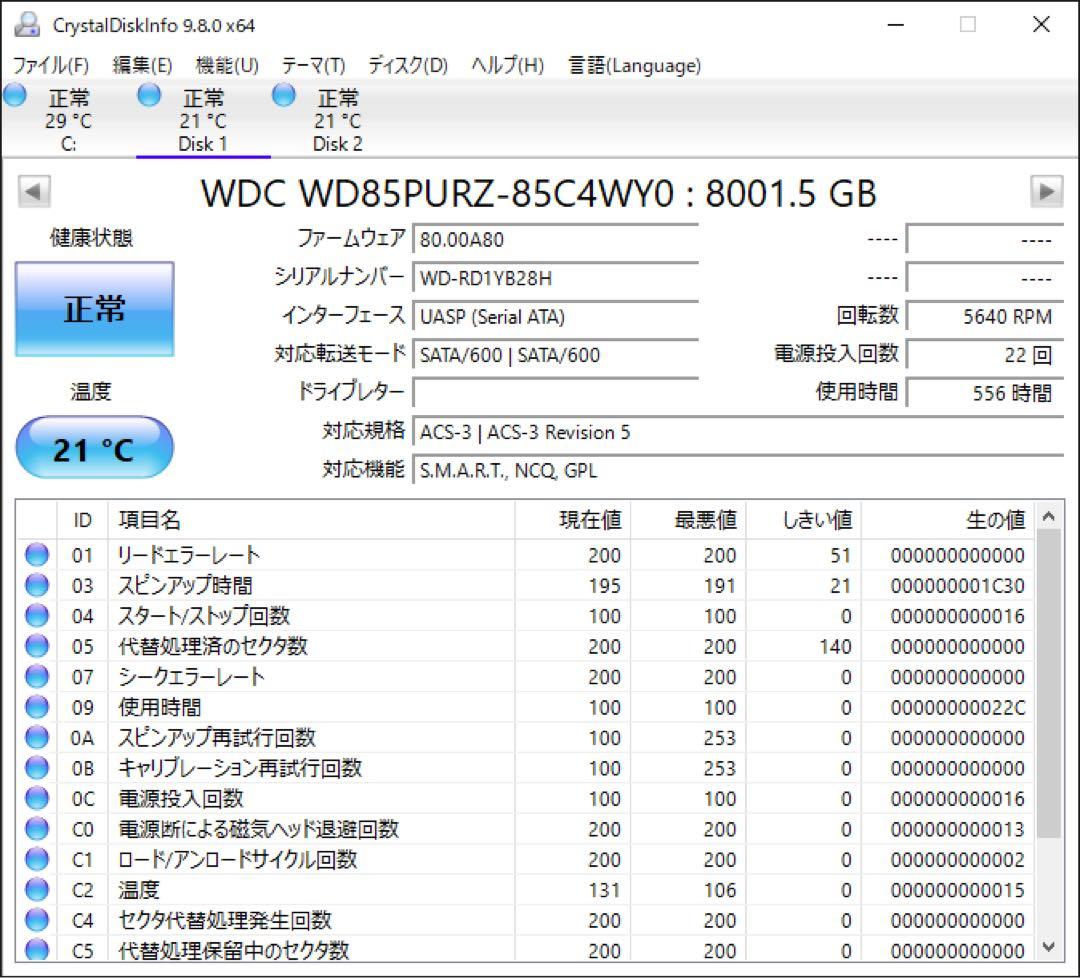Click the 現在値 column header
The width and height of the screenshot is (1080, 978).
[x=573, y=520]
